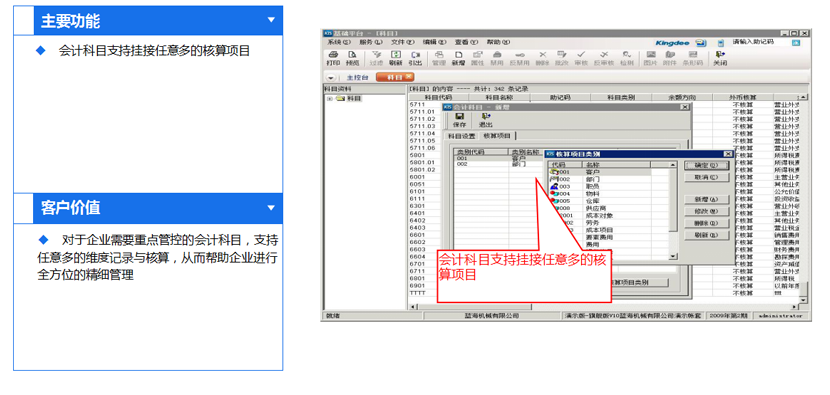The image size is (830, 395).
Task: Close the module with the 关闭 toolbar icon
Action: coord(719,58)
